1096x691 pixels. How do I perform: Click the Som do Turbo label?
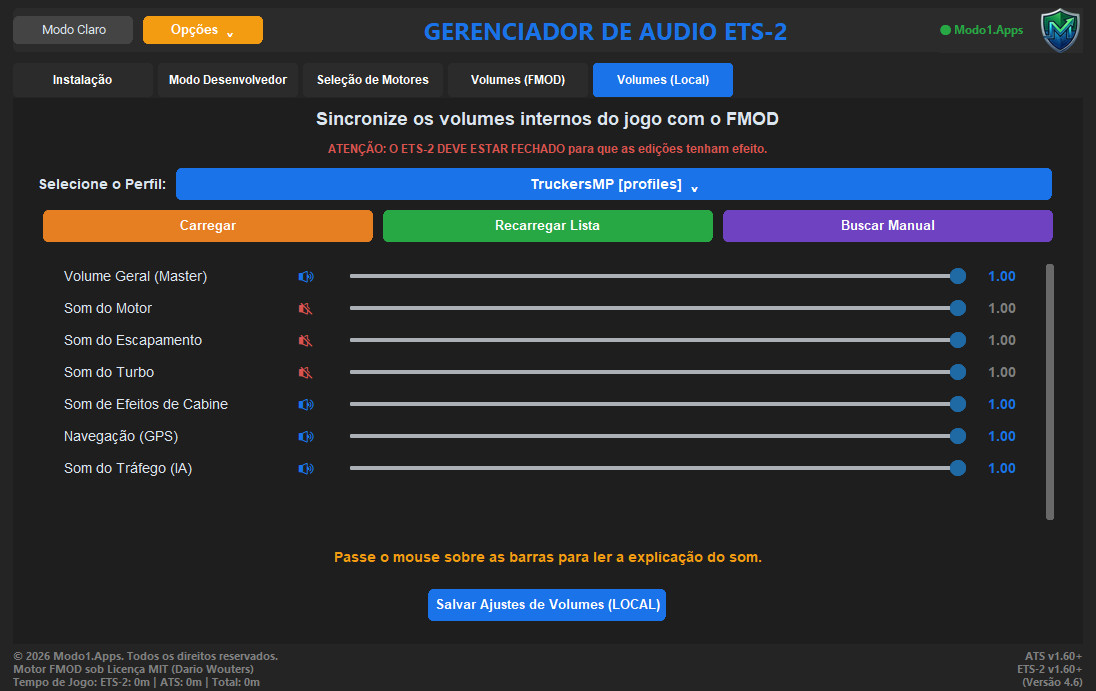coord(109,372)
